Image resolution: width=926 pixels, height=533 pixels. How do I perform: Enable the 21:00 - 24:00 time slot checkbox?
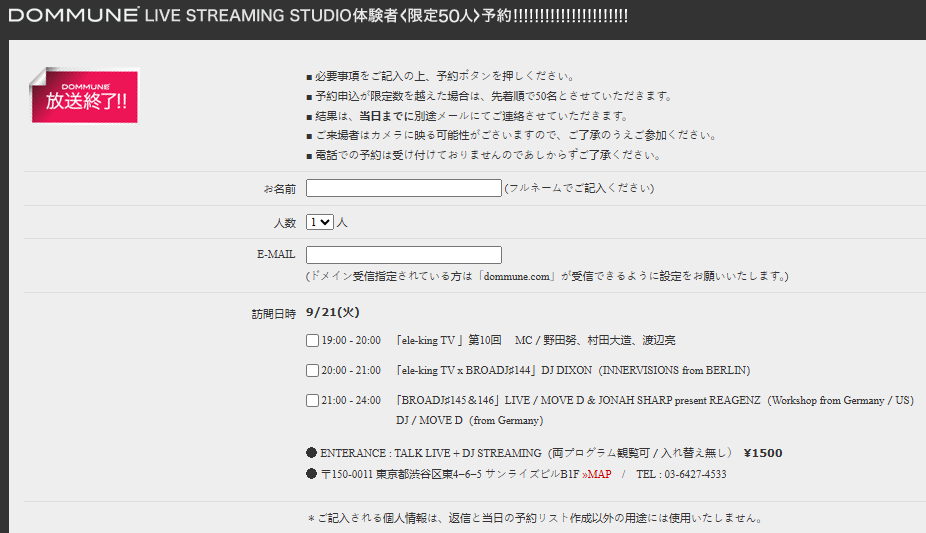[313, 401]
